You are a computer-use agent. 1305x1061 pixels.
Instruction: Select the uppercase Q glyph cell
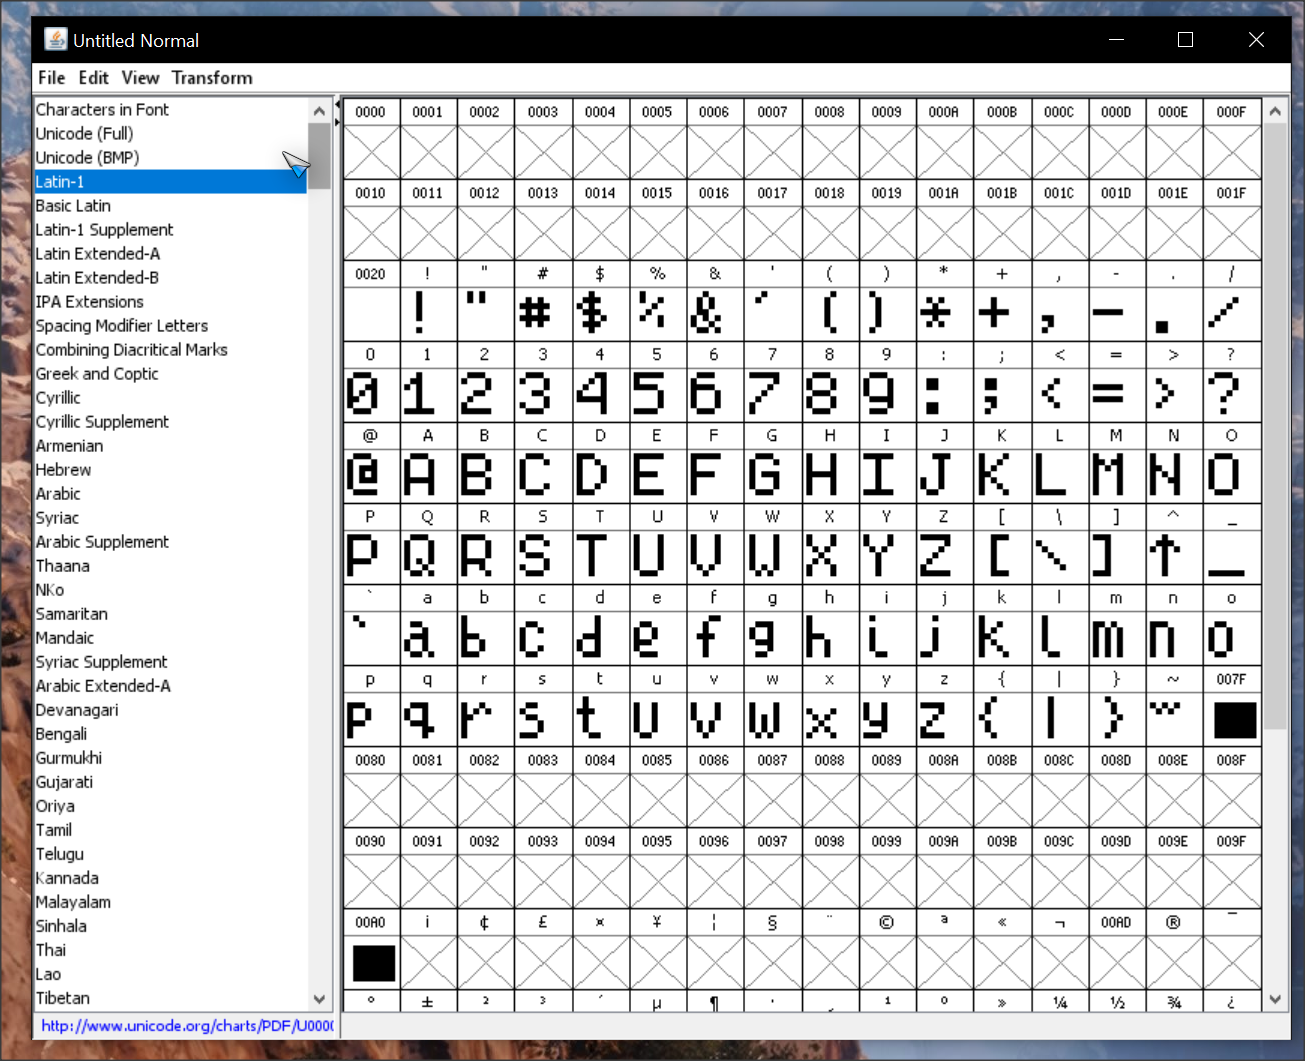tap(428, 557)
